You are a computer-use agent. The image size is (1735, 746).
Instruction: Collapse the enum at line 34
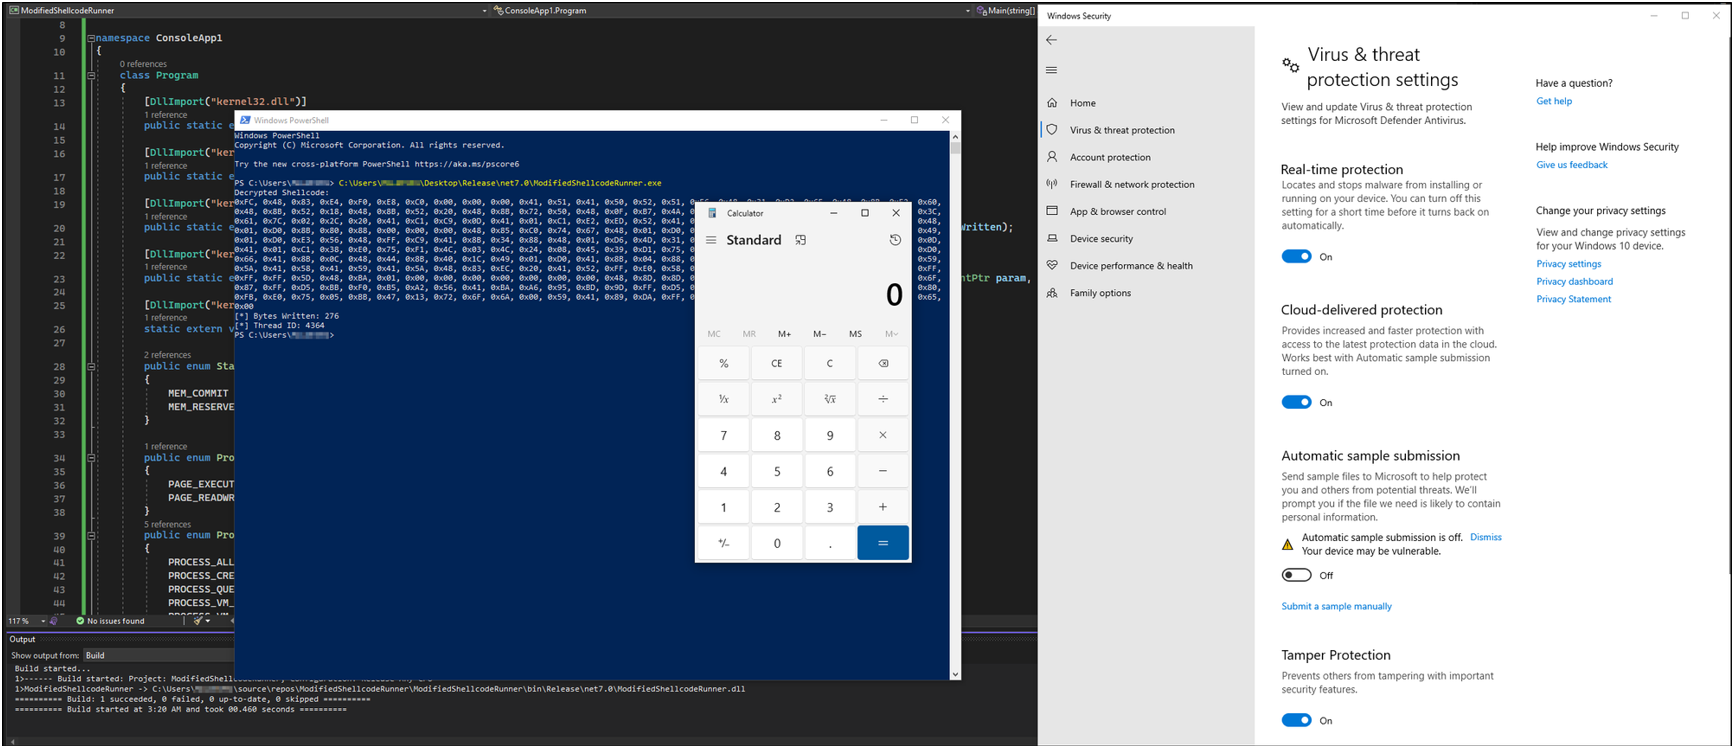(91, 458)
